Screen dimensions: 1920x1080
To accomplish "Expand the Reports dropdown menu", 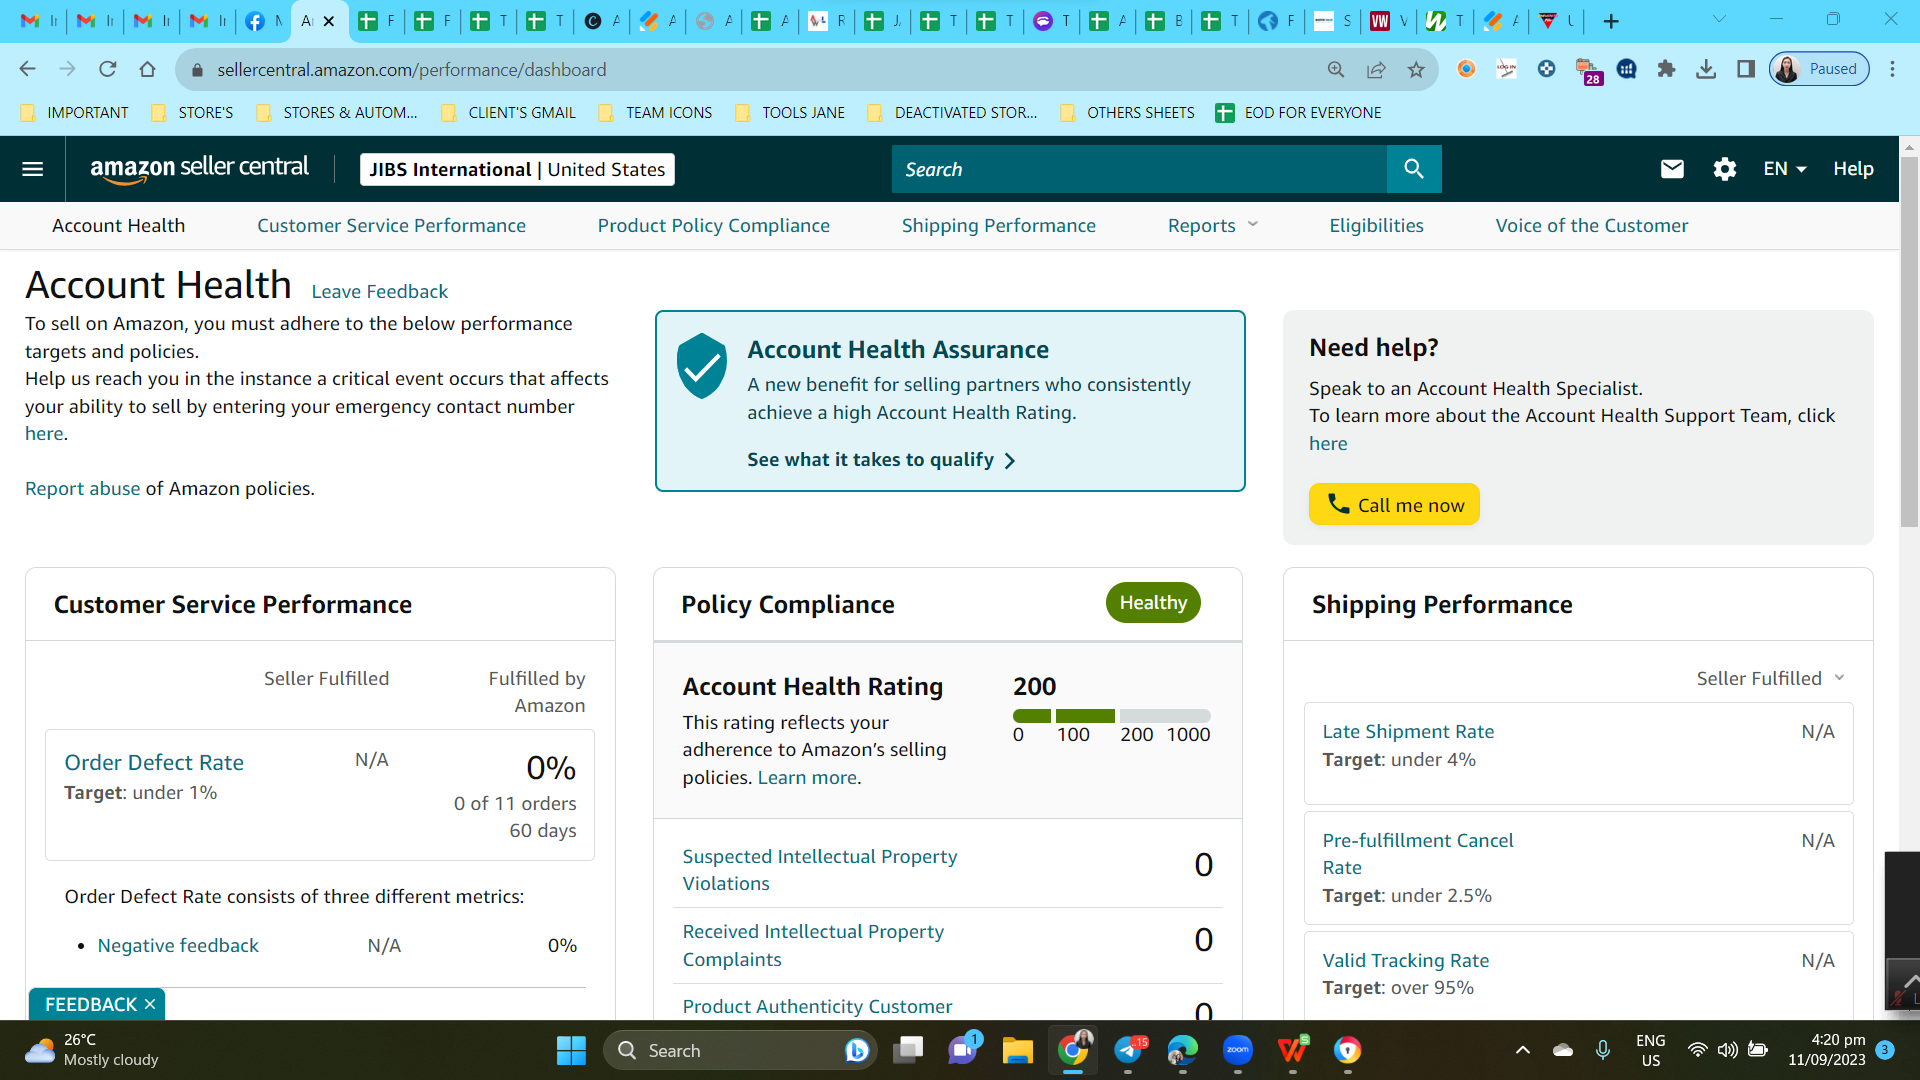I will [1213, 226].
